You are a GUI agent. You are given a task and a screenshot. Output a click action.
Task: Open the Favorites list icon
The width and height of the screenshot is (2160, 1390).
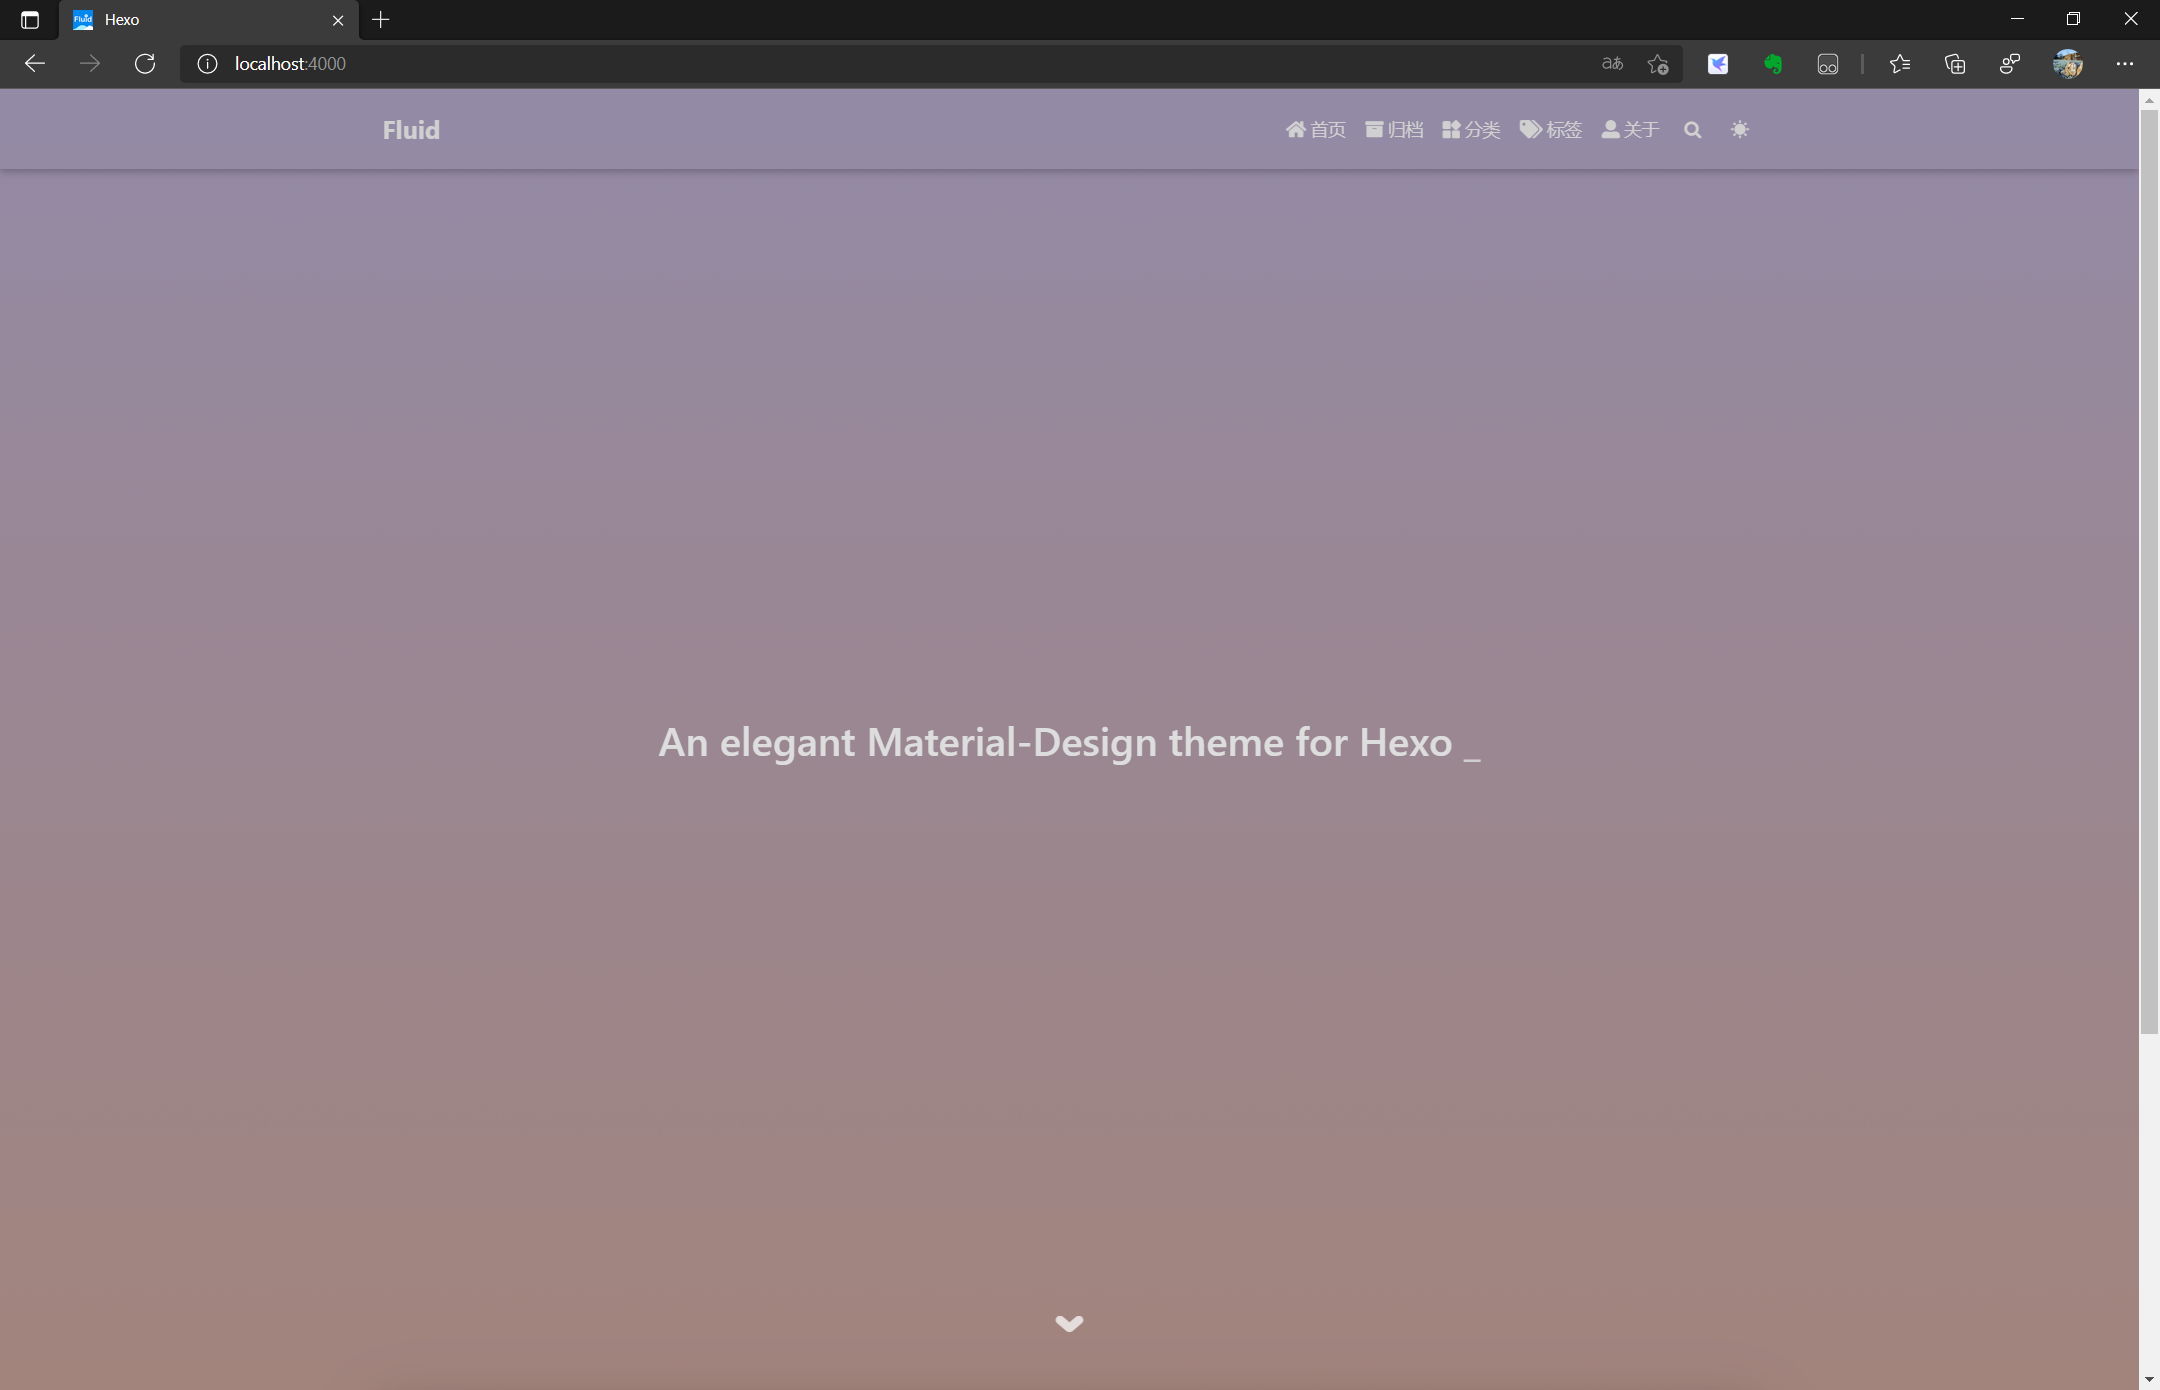pos(1900,64)
